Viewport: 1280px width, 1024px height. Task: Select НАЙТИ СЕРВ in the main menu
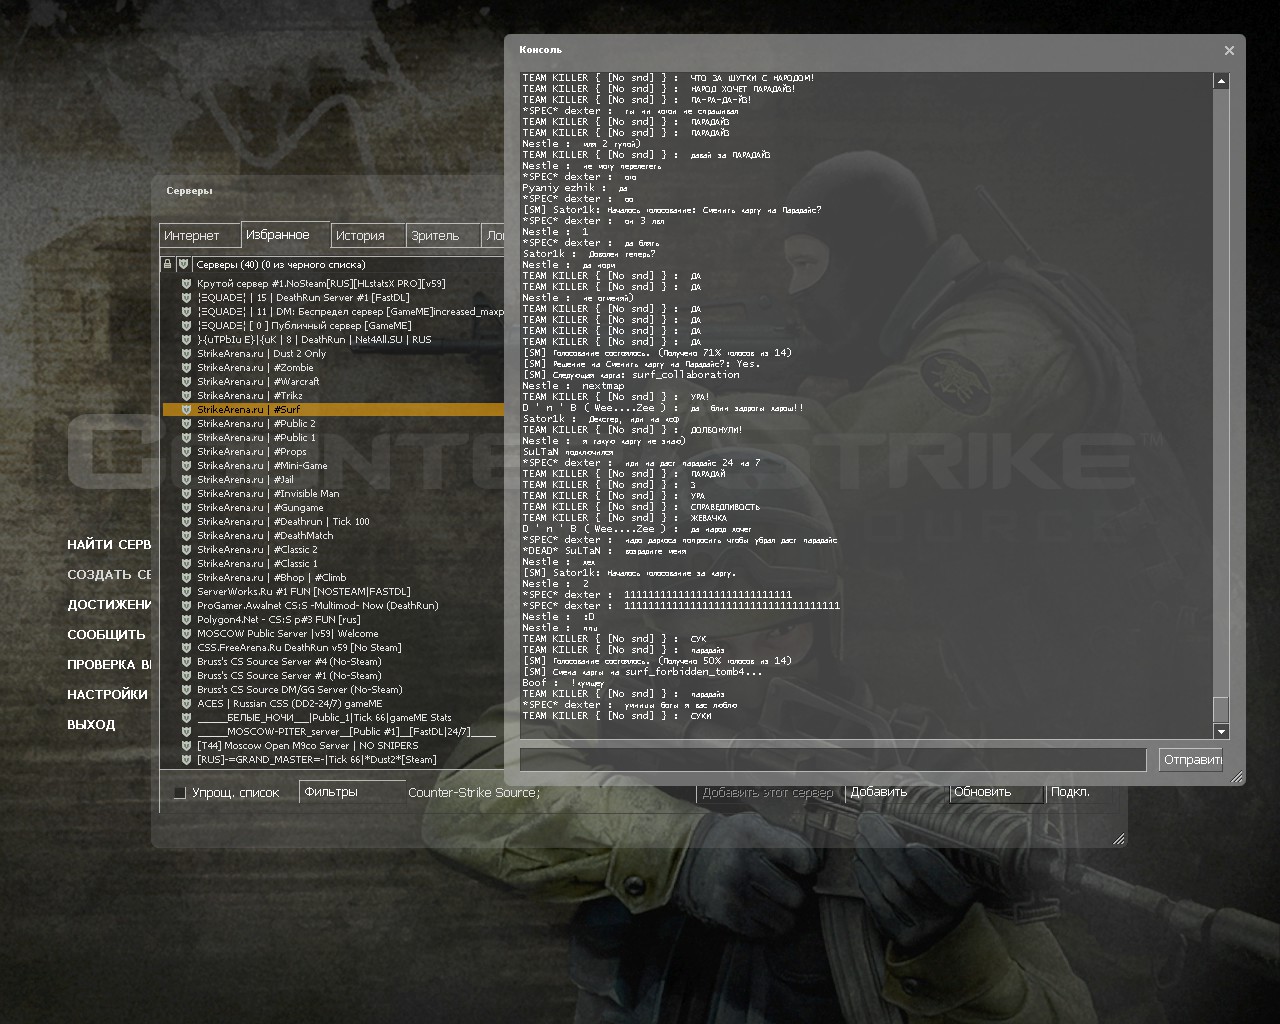[x=109, y=545]
